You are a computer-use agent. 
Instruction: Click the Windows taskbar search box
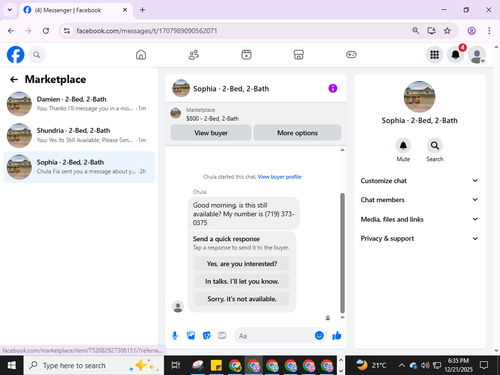94,365
